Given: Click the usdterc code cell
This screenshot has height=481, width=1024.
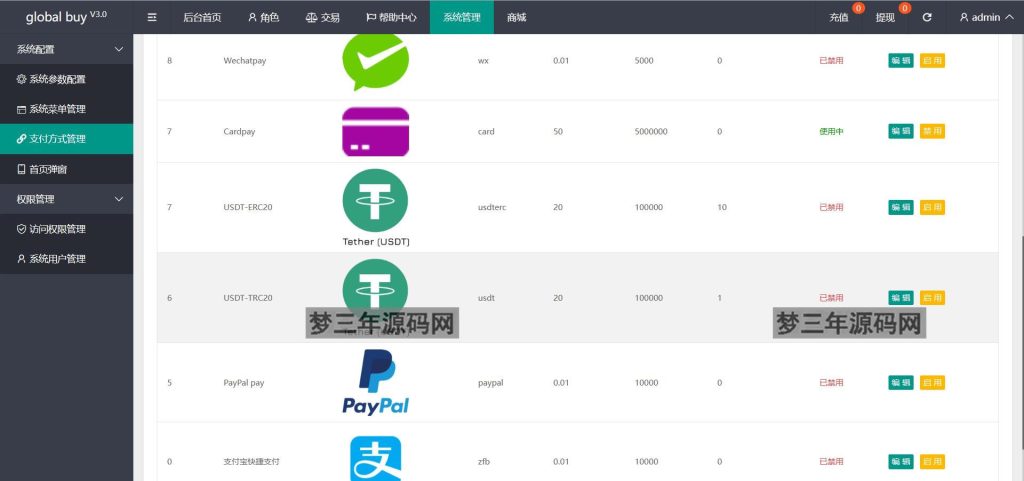Looking at the screenshot, I should [x=492, y=208].
